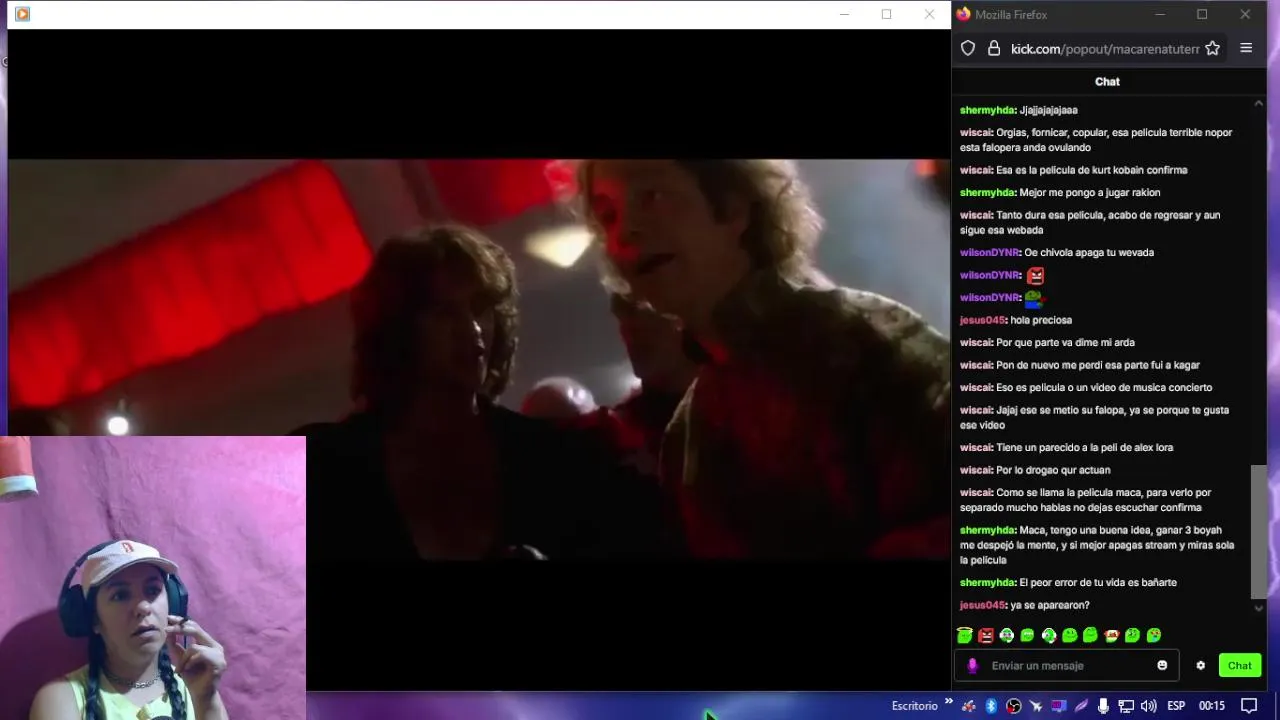The width and height of the screenshot is (1280, 720).
Task: Maximize the media player window
Action: click(x=886, y=14)
